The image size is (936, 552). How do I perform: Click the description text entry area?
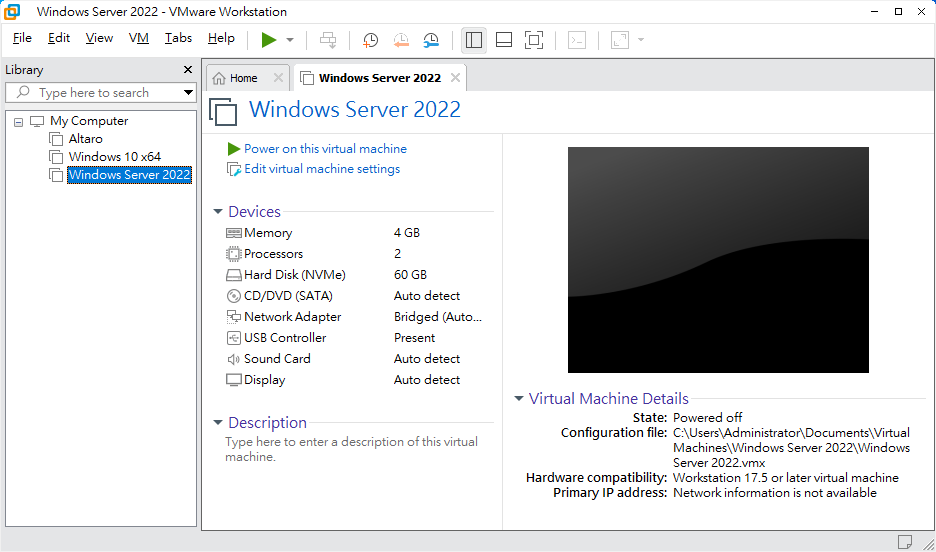(x=352, y=449)
